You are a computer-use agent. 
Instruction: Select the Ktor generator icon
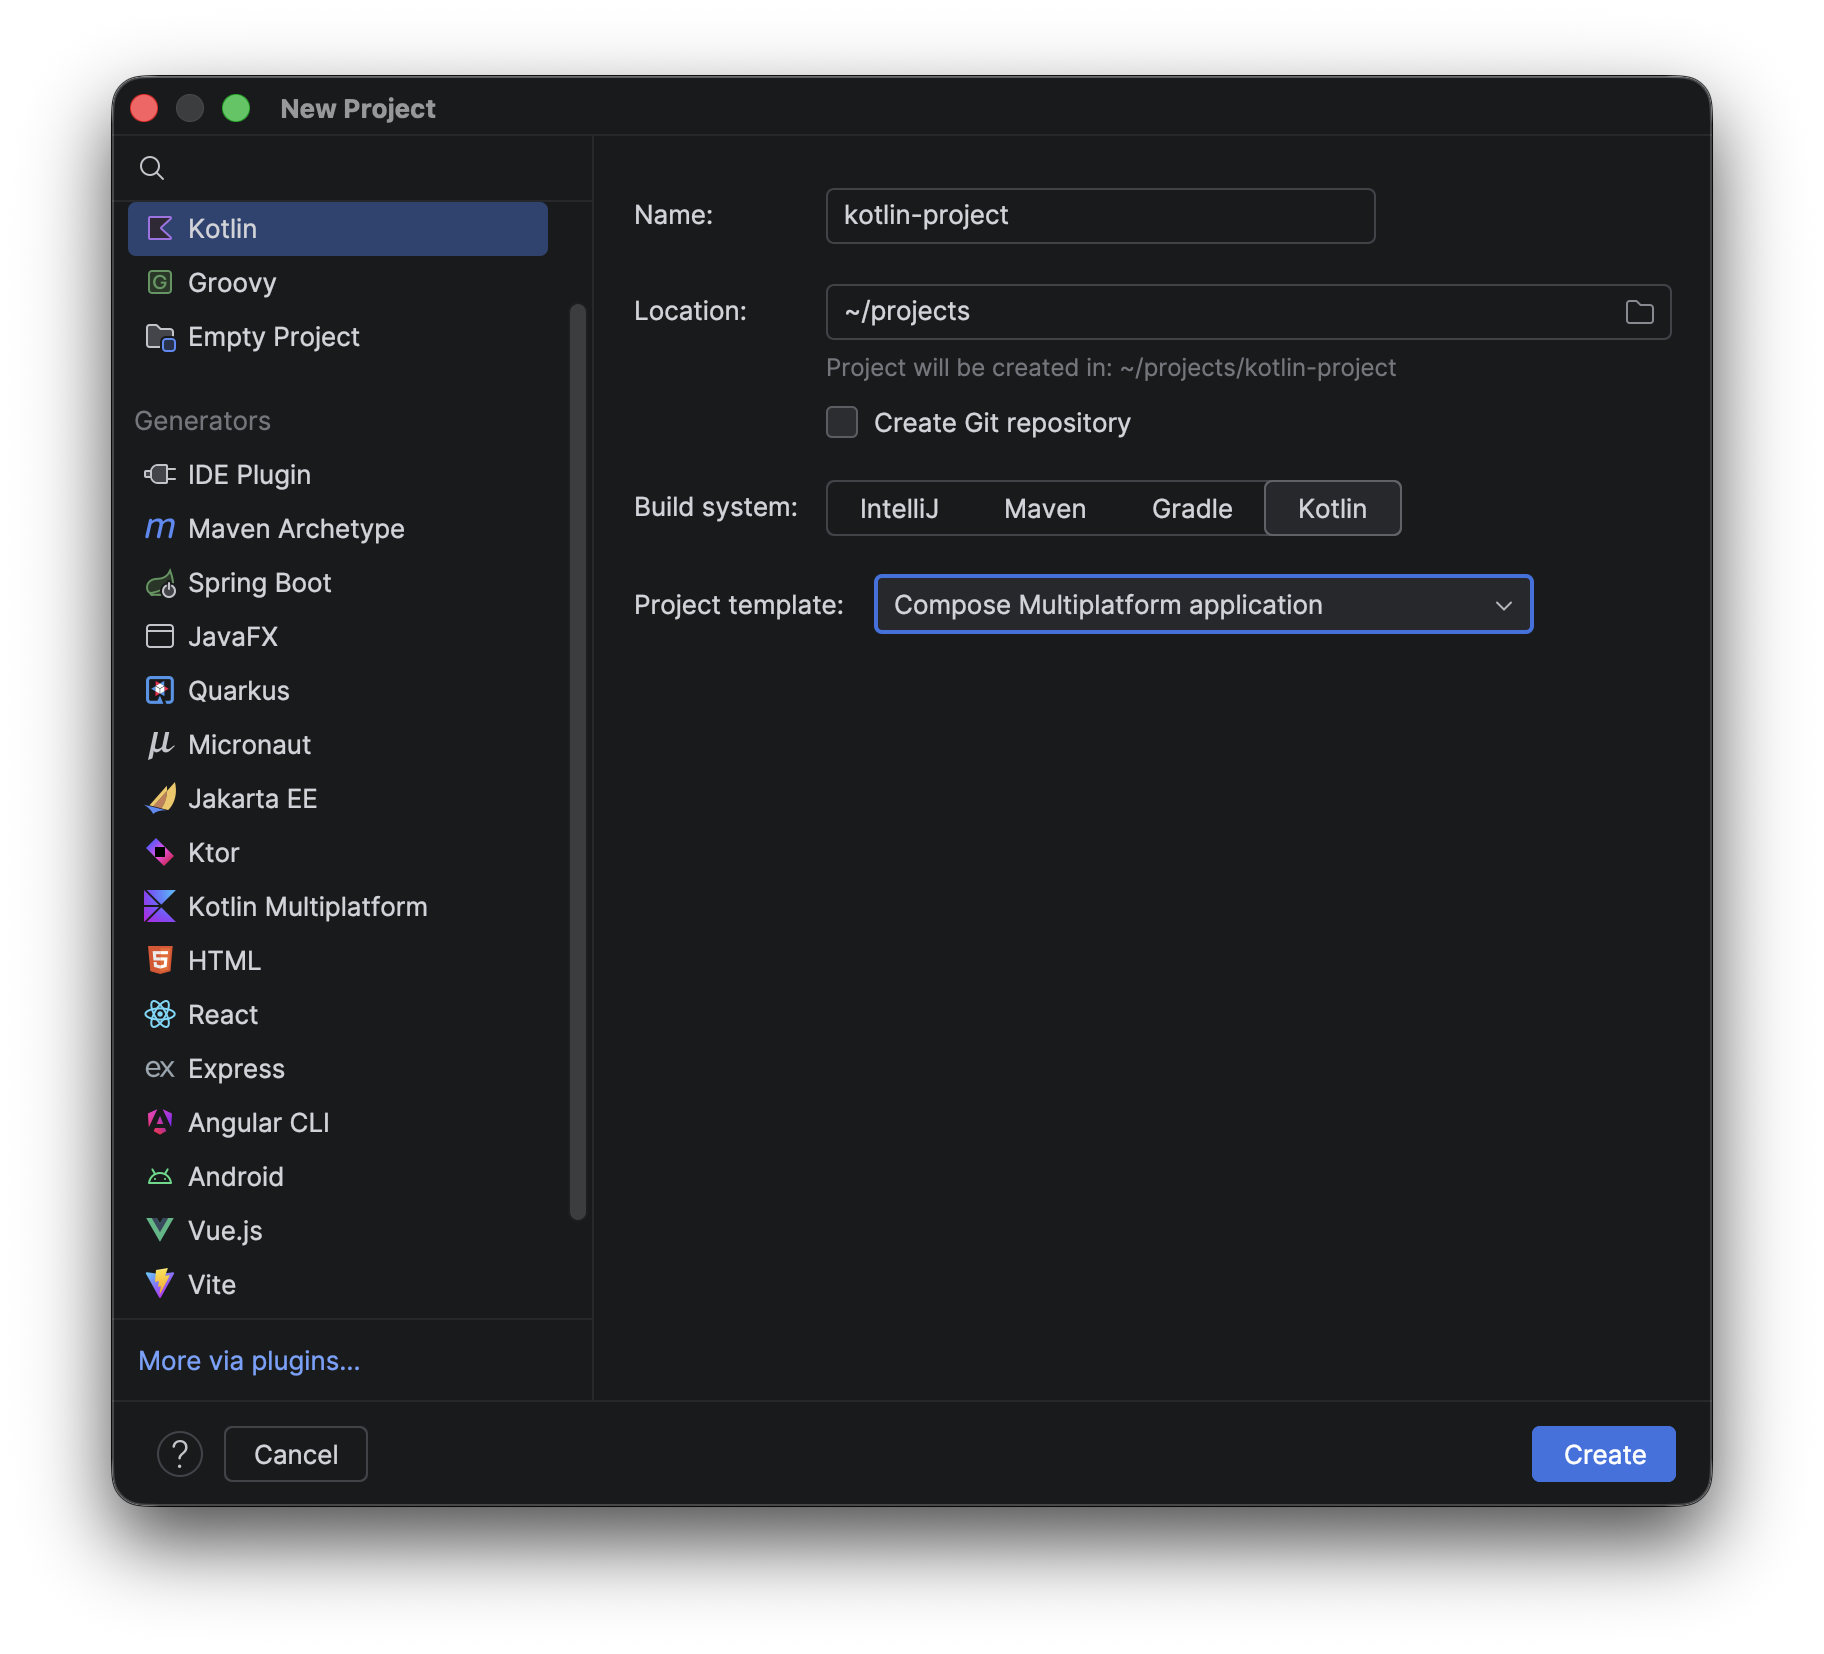pyautogui.click(x=160, y=853)
